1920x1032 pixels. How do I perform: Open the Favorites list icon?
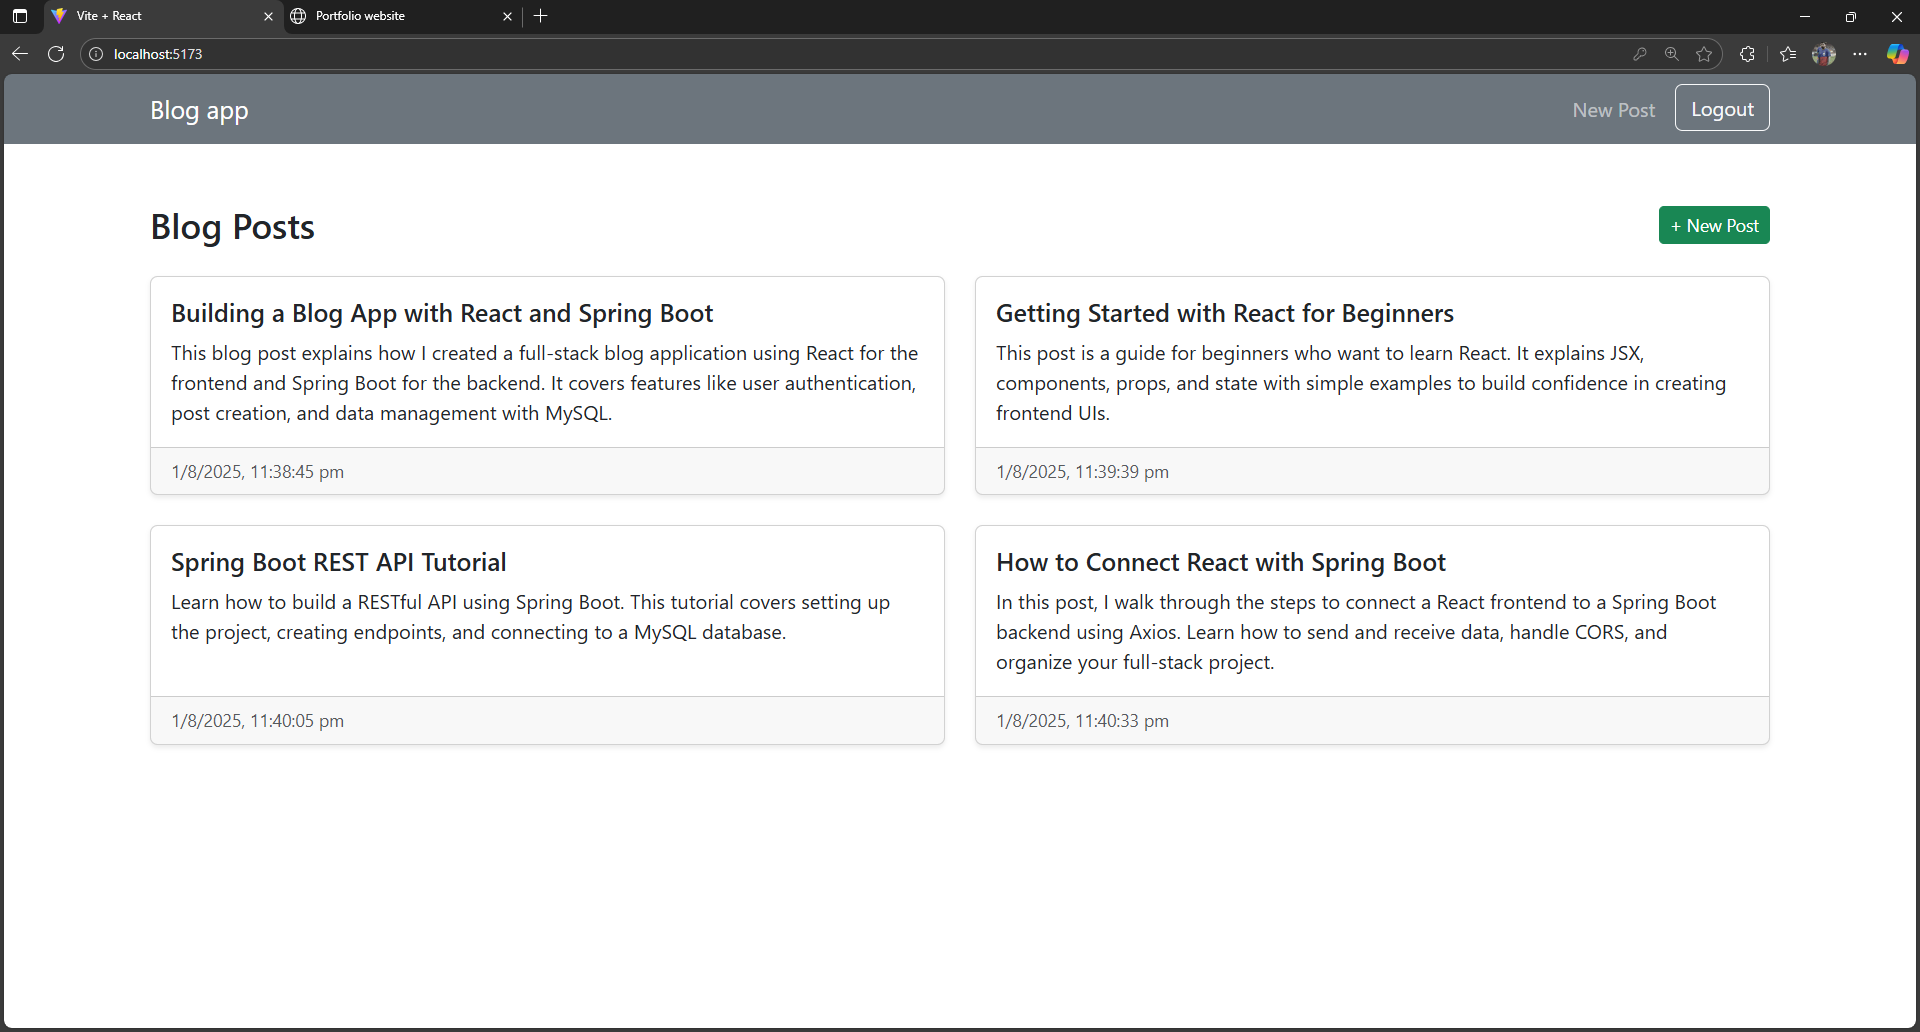(x=1788, y=54)
